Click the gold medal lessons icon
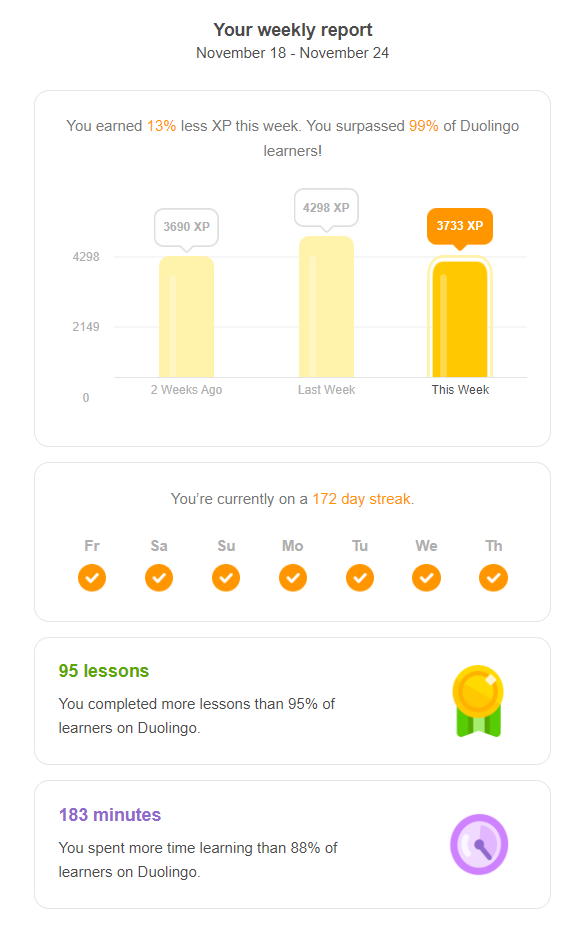Image resolution: width=586 pixels, height=929 pixels. [x=478, y=701]
